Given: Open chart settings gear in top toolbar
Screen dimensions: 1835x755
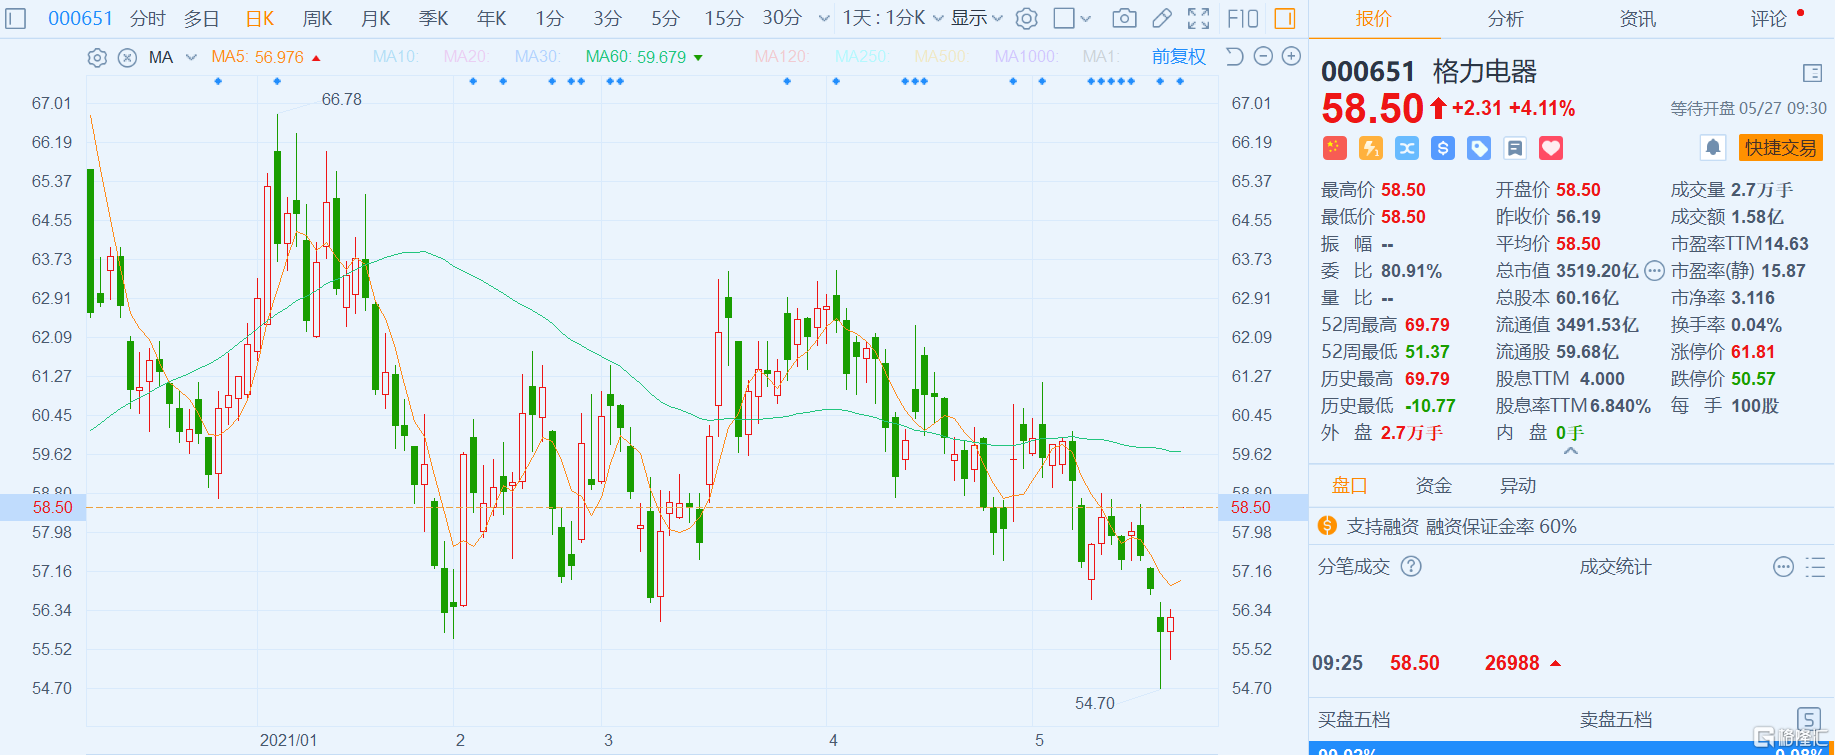Looking at the screenshot, I should [1026, 18].
